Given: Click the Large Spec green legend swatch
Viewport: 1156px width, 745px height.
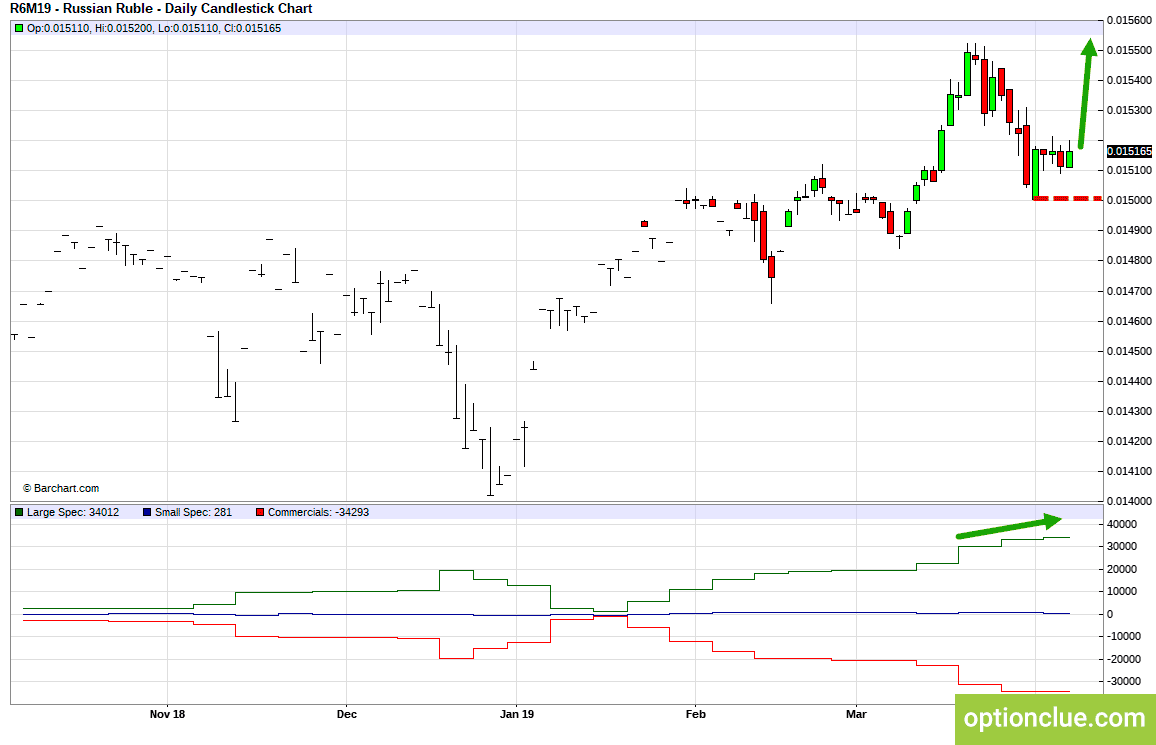Looking at the screenshot, I should coord(19,512).
